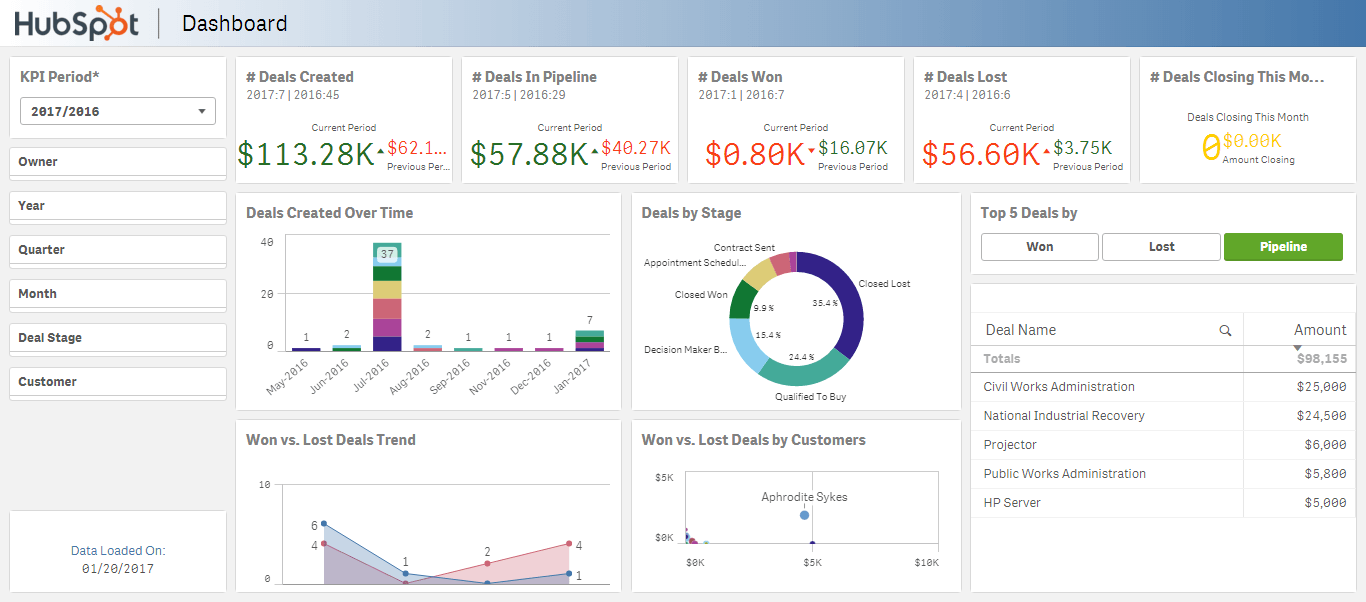
Task: Click the National Industrial Recovery deal
Action: pyautogui.click(x=1064, y=416)
